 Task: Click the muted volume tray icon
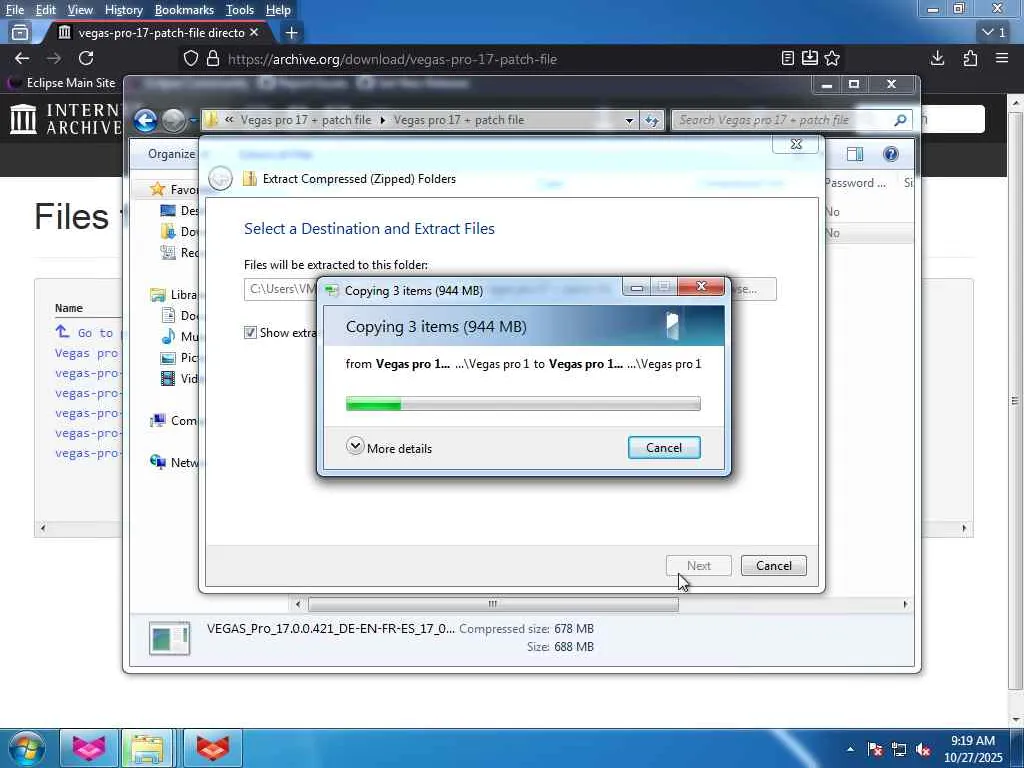point(923,750)
